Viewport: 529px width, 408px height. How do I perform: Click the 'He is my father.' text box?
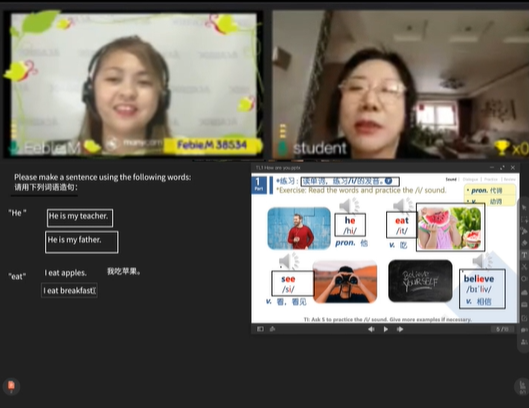coord(82,242)
